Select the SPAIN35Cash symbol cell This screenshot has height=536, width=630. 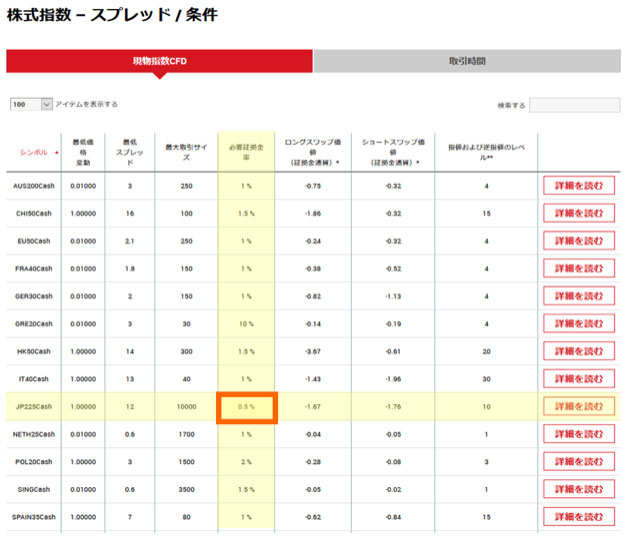click(34, 517)
